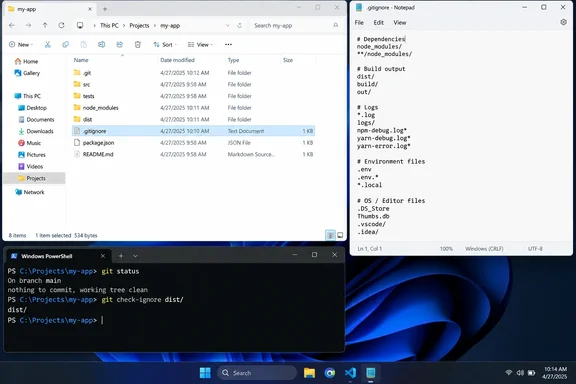Expand the address bar history dropdown

(228, 25)
